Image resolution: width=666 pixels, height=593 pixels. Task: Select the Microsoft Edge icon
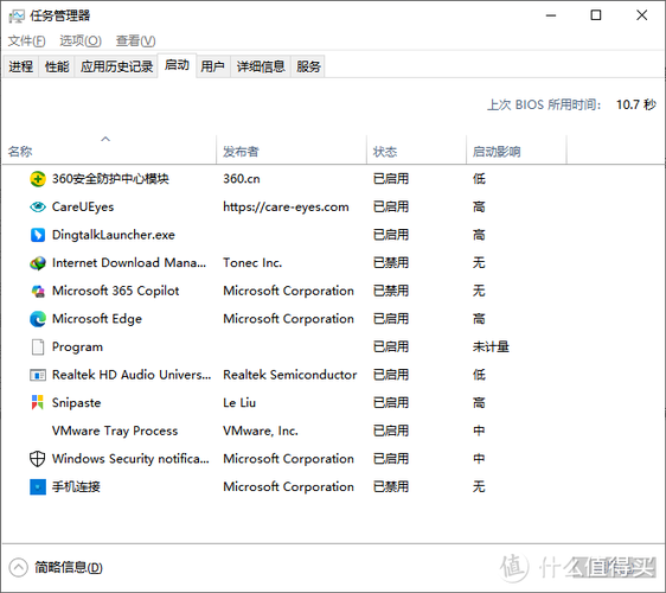click(x=38, y=319)
